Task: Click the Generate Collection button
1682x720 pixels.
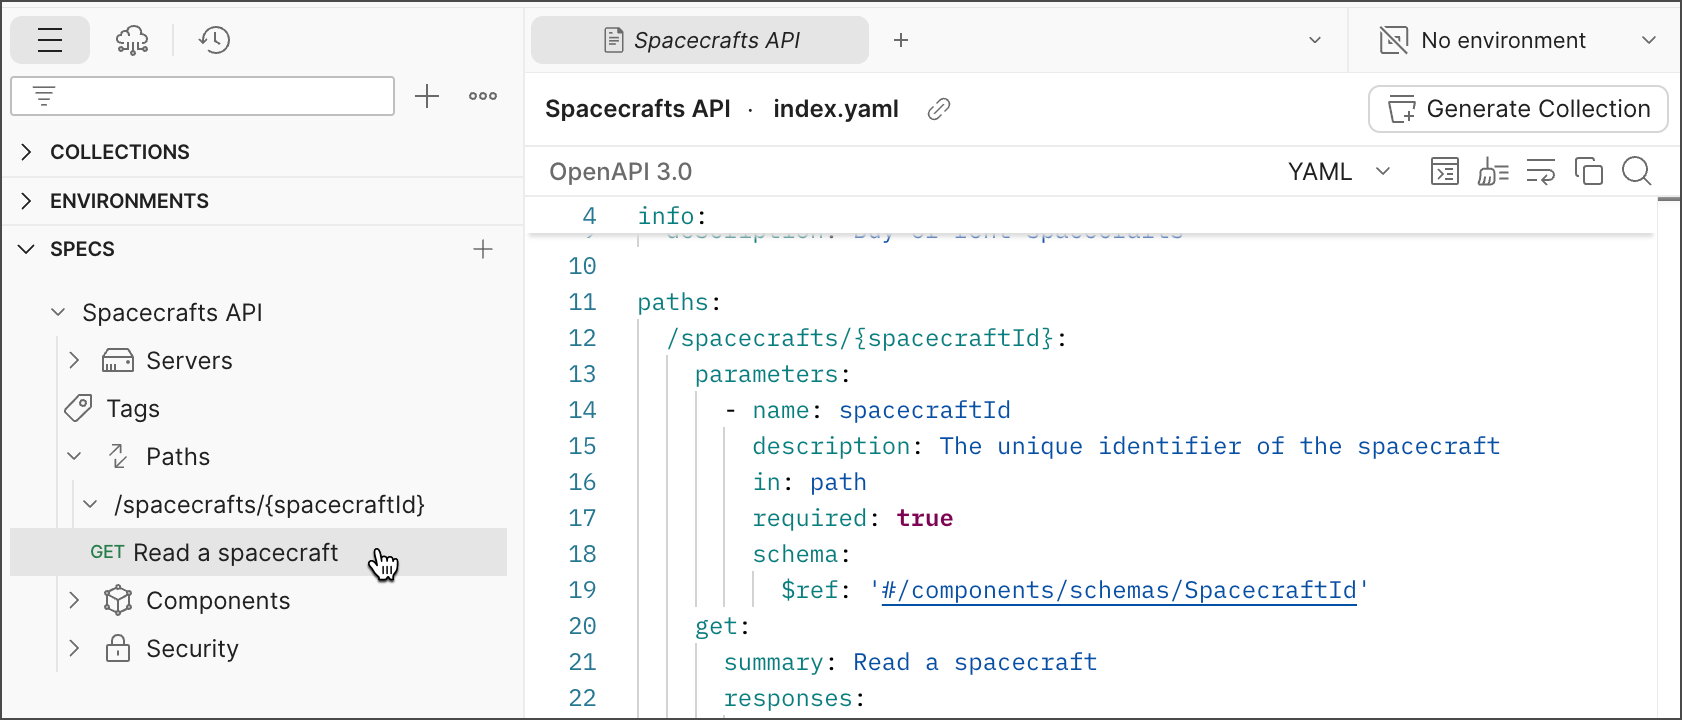Action: [1518, 109]
